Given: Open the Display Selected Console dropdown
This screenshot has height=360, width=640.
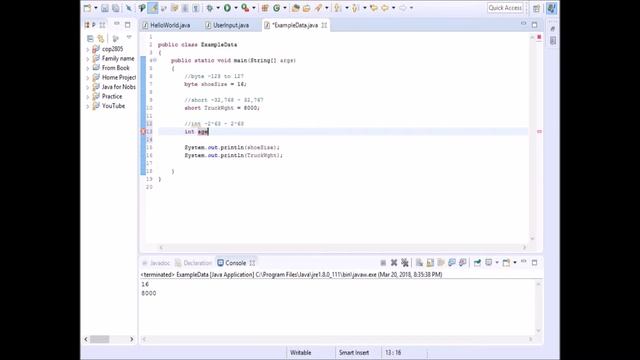Looking at the screenshot, I should (x=497, y=263).
